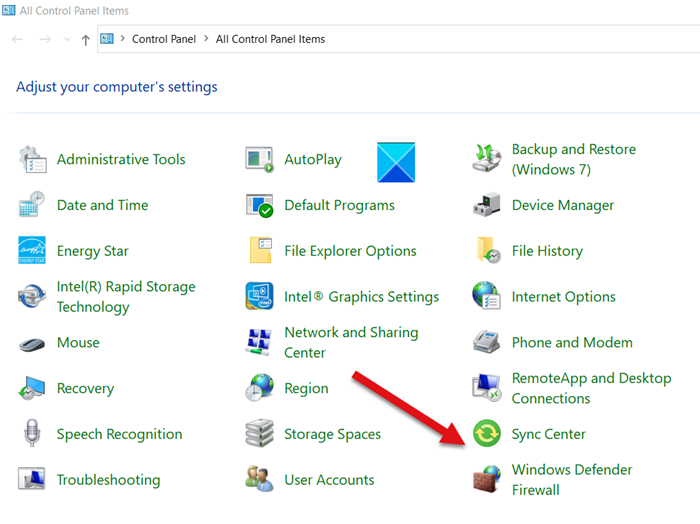Click the Network and Sharing Center icon
Screen dimensions: 700x524
click(259, 342)
